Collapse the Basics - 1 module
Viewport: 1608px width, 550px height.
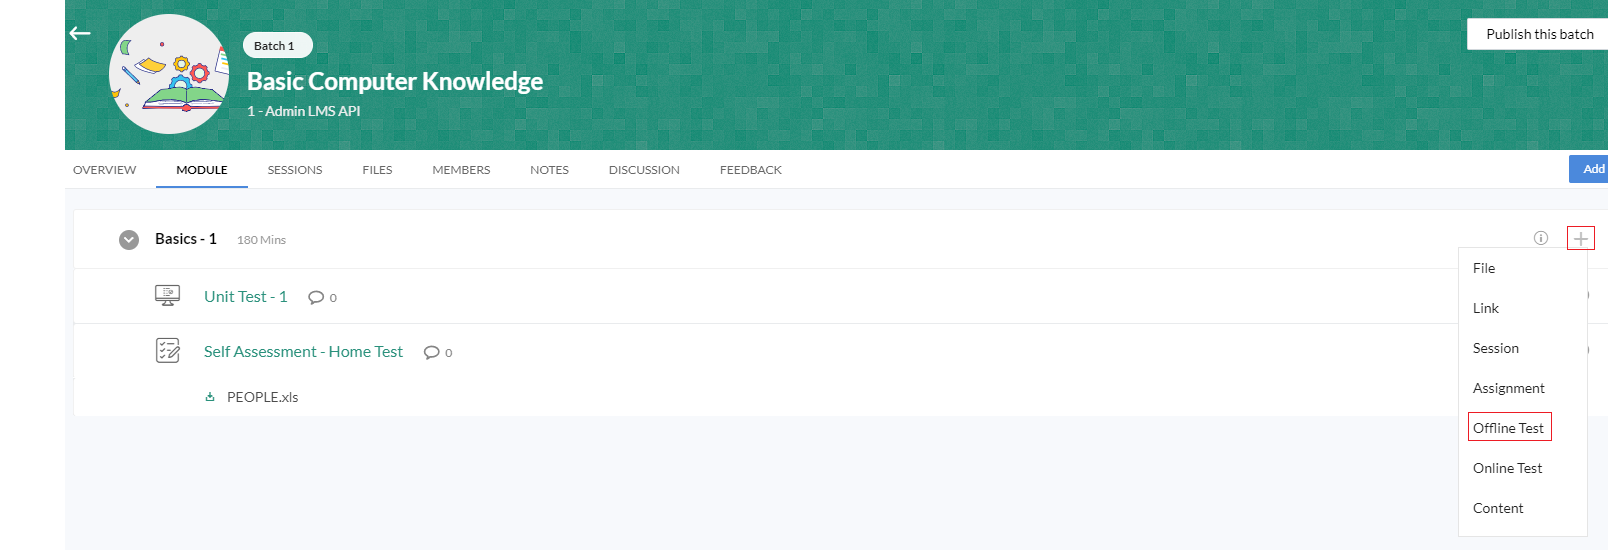[129, 240]
